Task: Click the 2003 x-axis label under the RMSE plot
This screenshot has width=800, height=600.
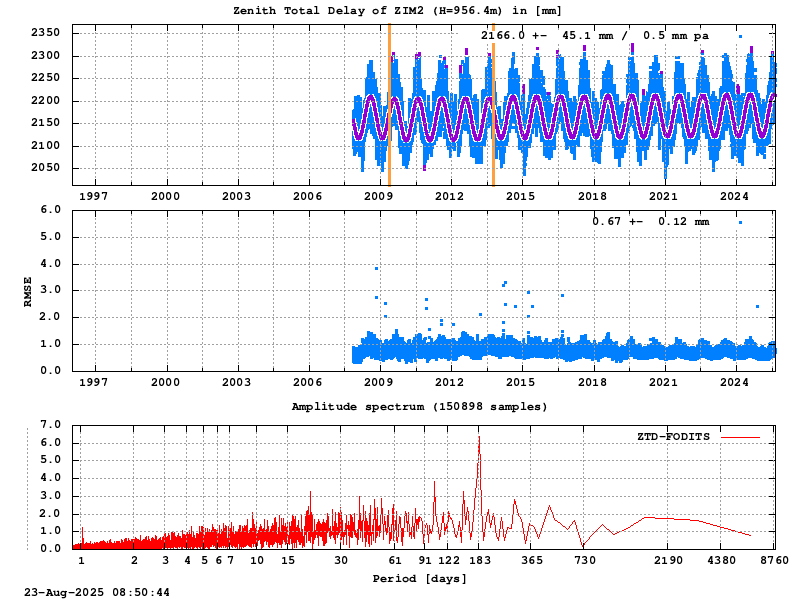Action: coord(236,382)
